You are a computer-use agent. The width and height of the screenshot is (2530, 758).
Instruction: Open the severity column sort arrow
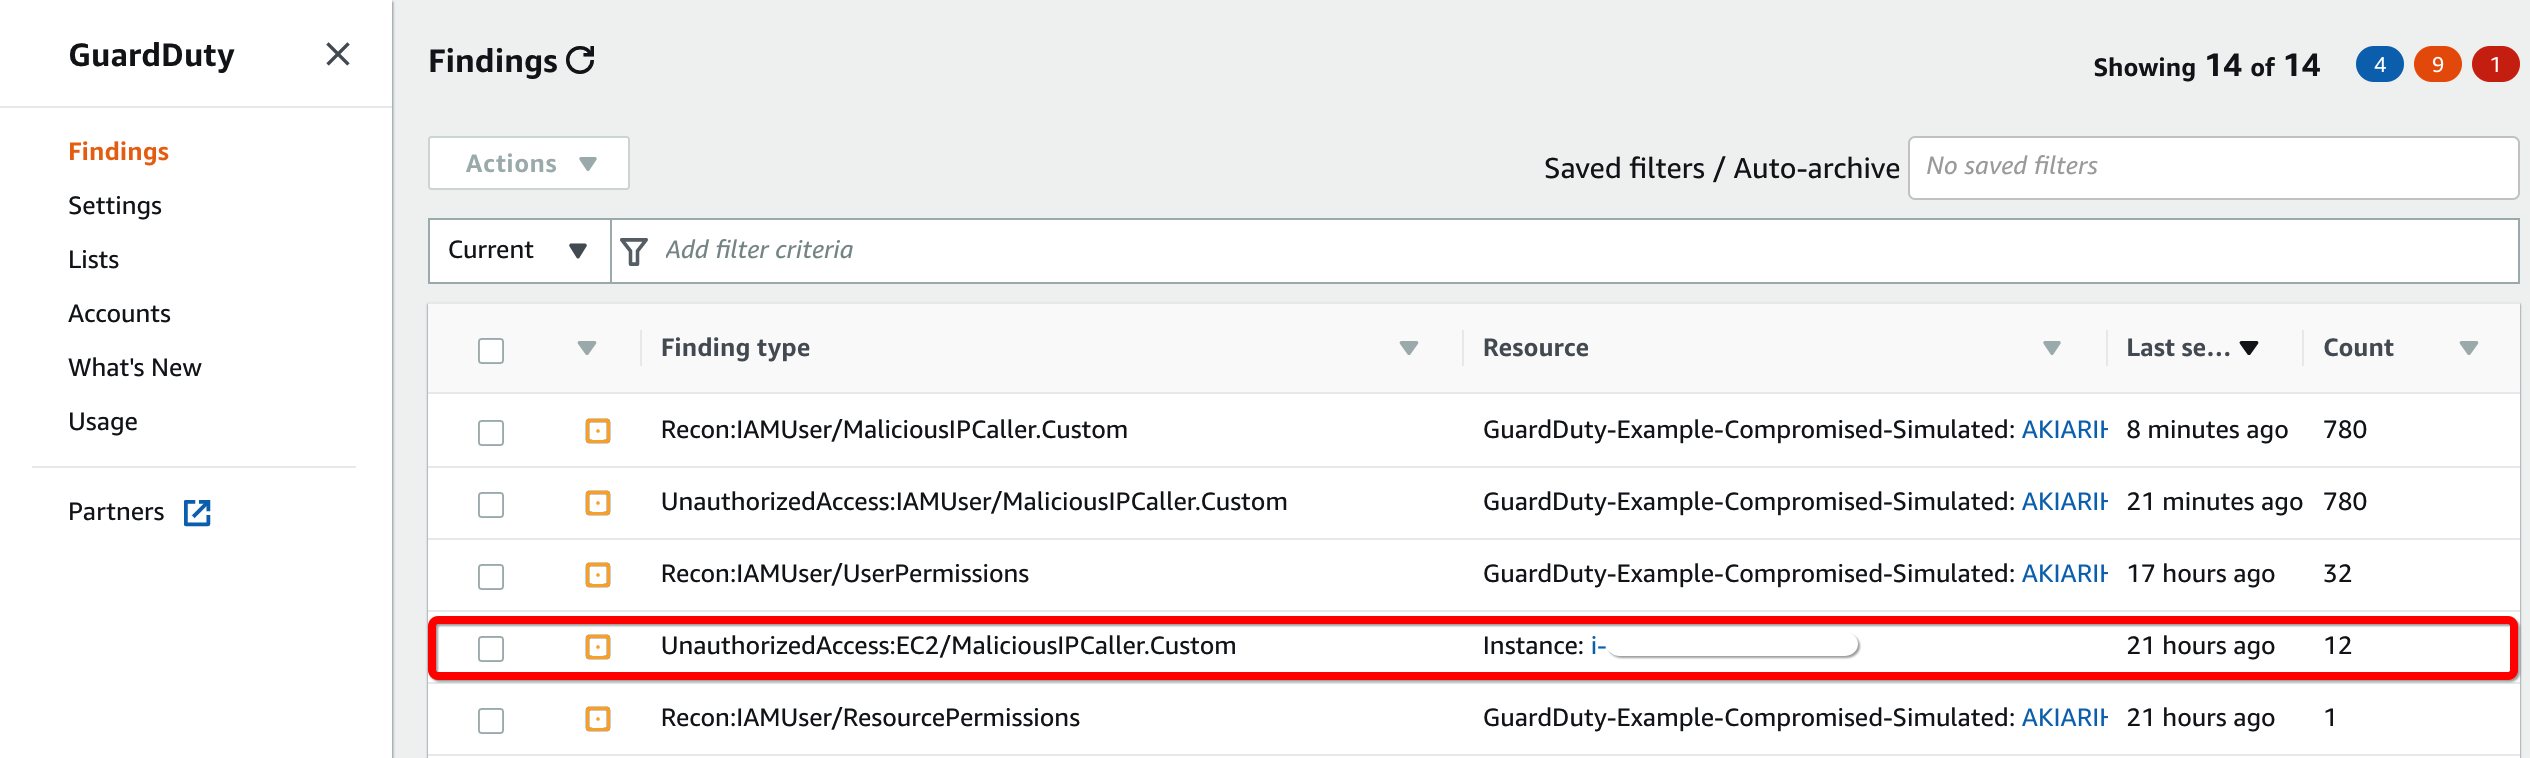[x=587, y=348]
